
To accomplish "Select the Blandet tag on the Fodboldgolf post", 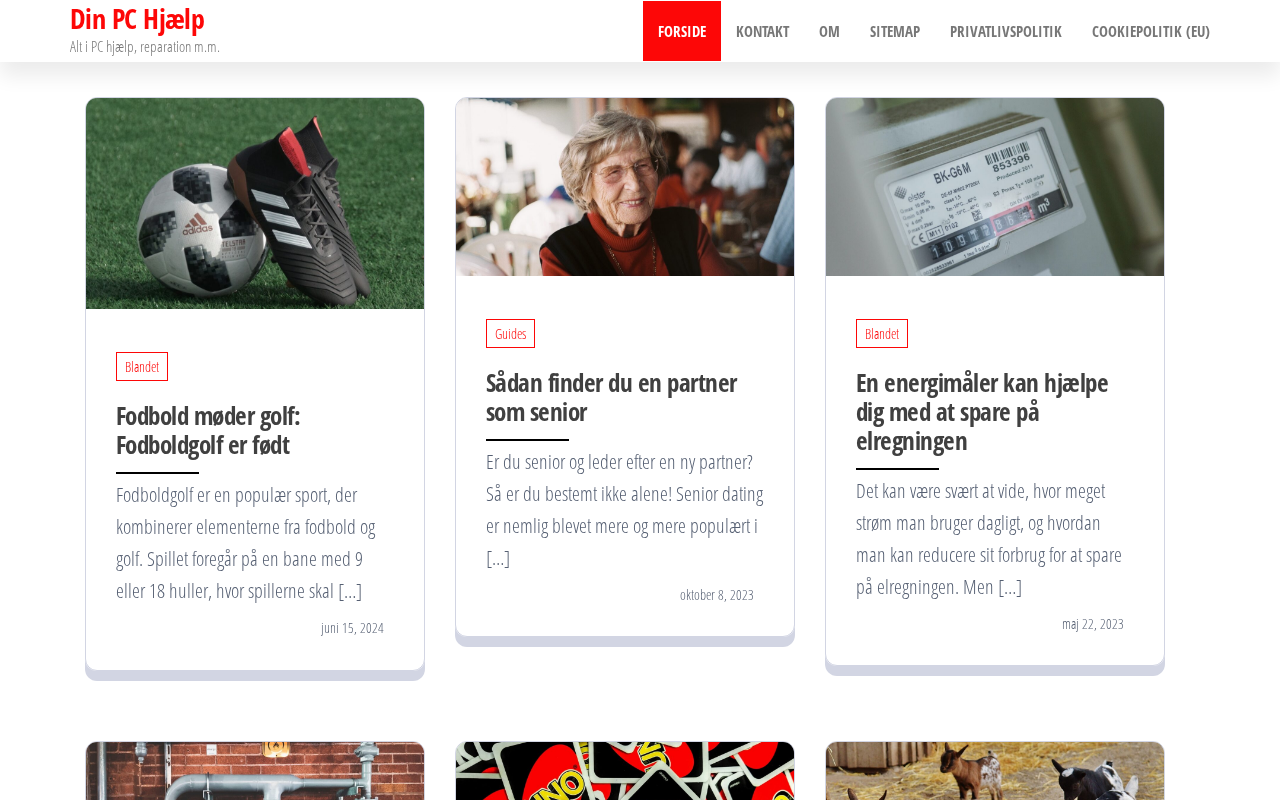I will [142, 367].
